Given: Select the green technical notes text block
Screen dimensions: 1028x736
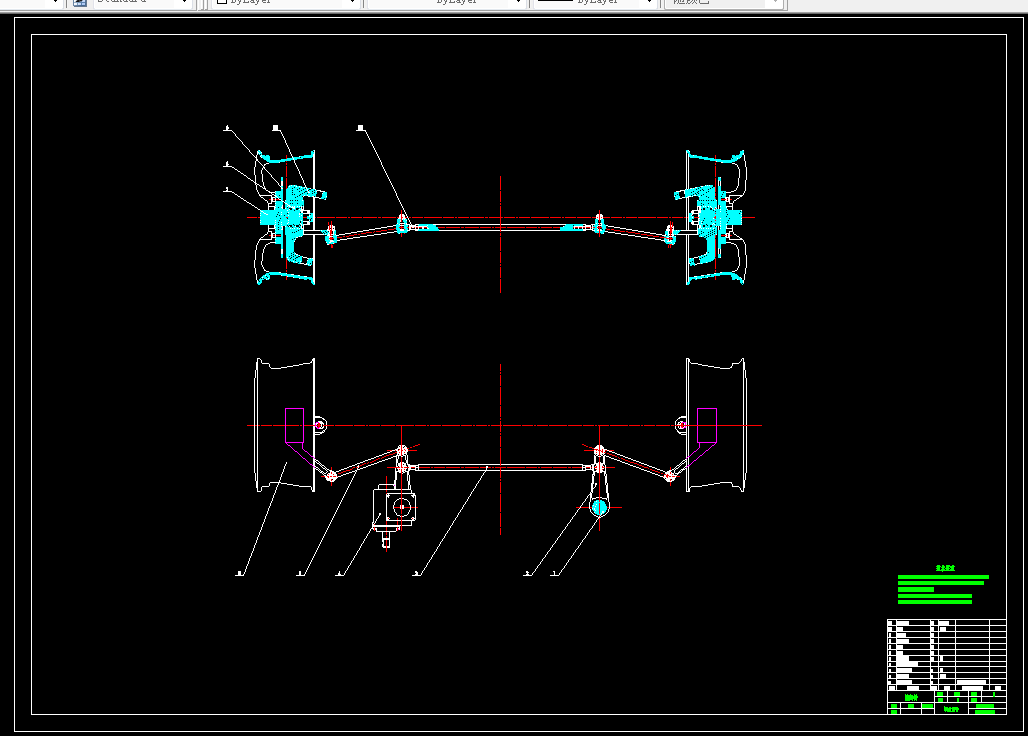Looking at the screenshot, I should coord(943,586).
